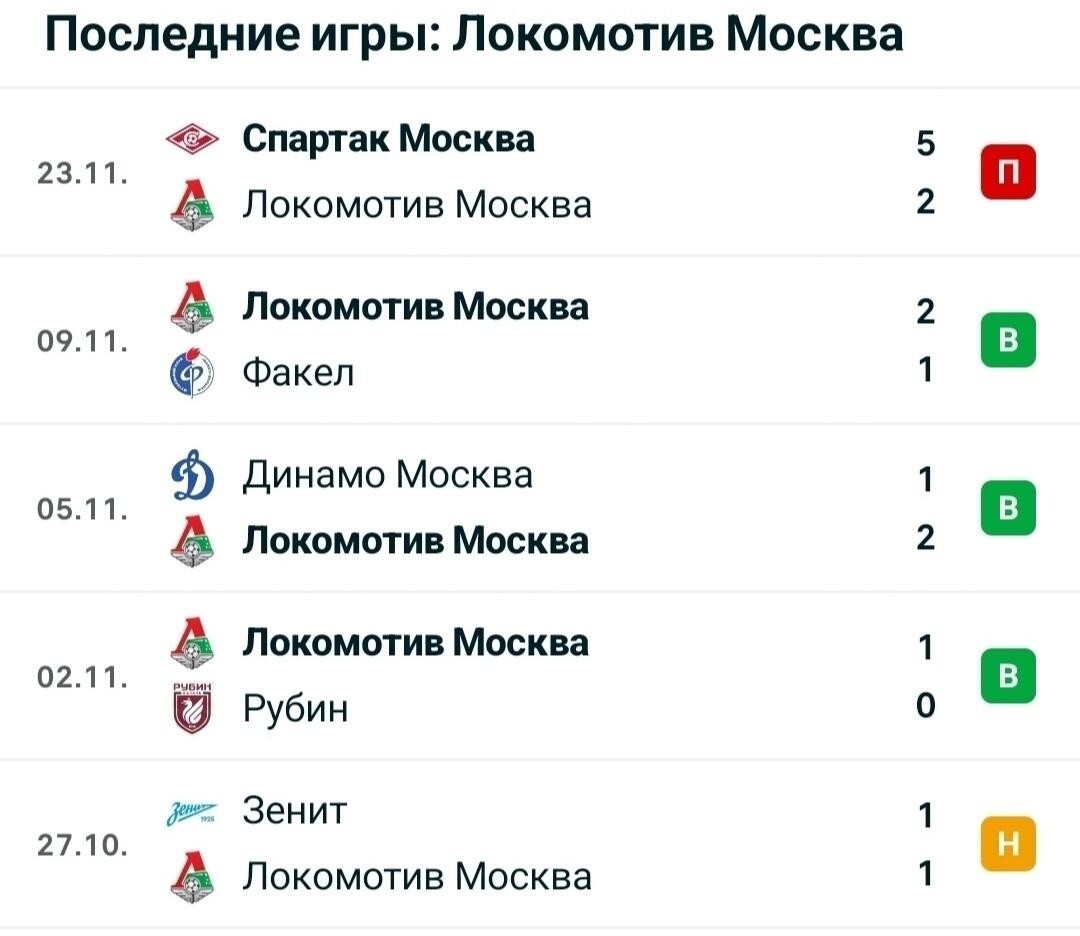Open Рубин team name
1080x936 pixels.
click(295, 709)
